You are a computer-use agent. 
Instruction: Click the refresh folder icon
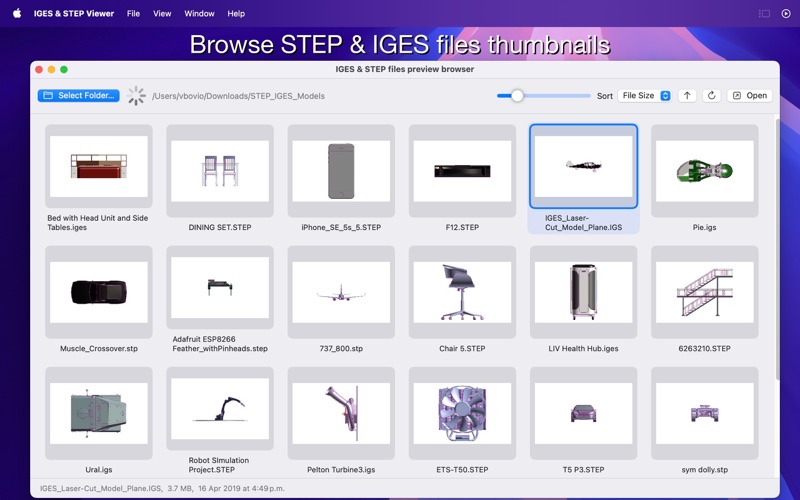click(712, 95)
